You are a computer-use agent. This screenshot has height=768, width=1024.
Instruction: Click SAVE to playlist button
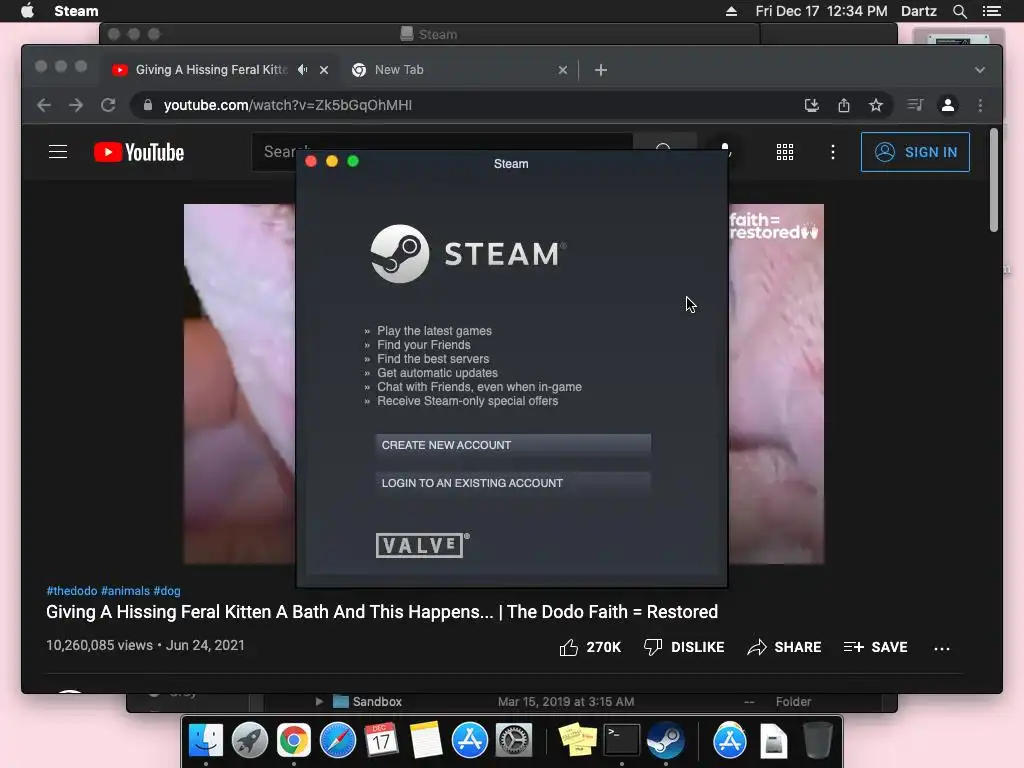(876, 647)
